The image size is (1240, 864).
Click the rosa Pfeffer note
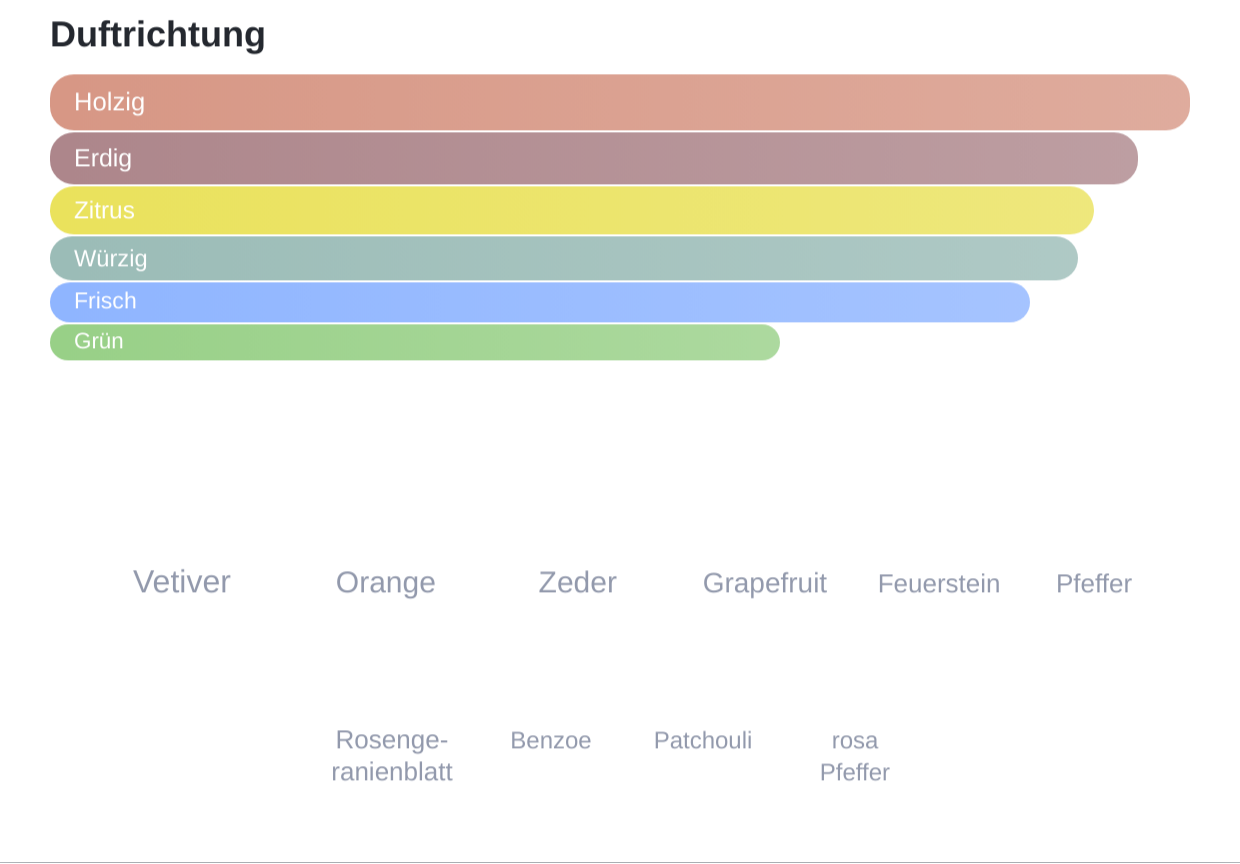coord(855,756)
